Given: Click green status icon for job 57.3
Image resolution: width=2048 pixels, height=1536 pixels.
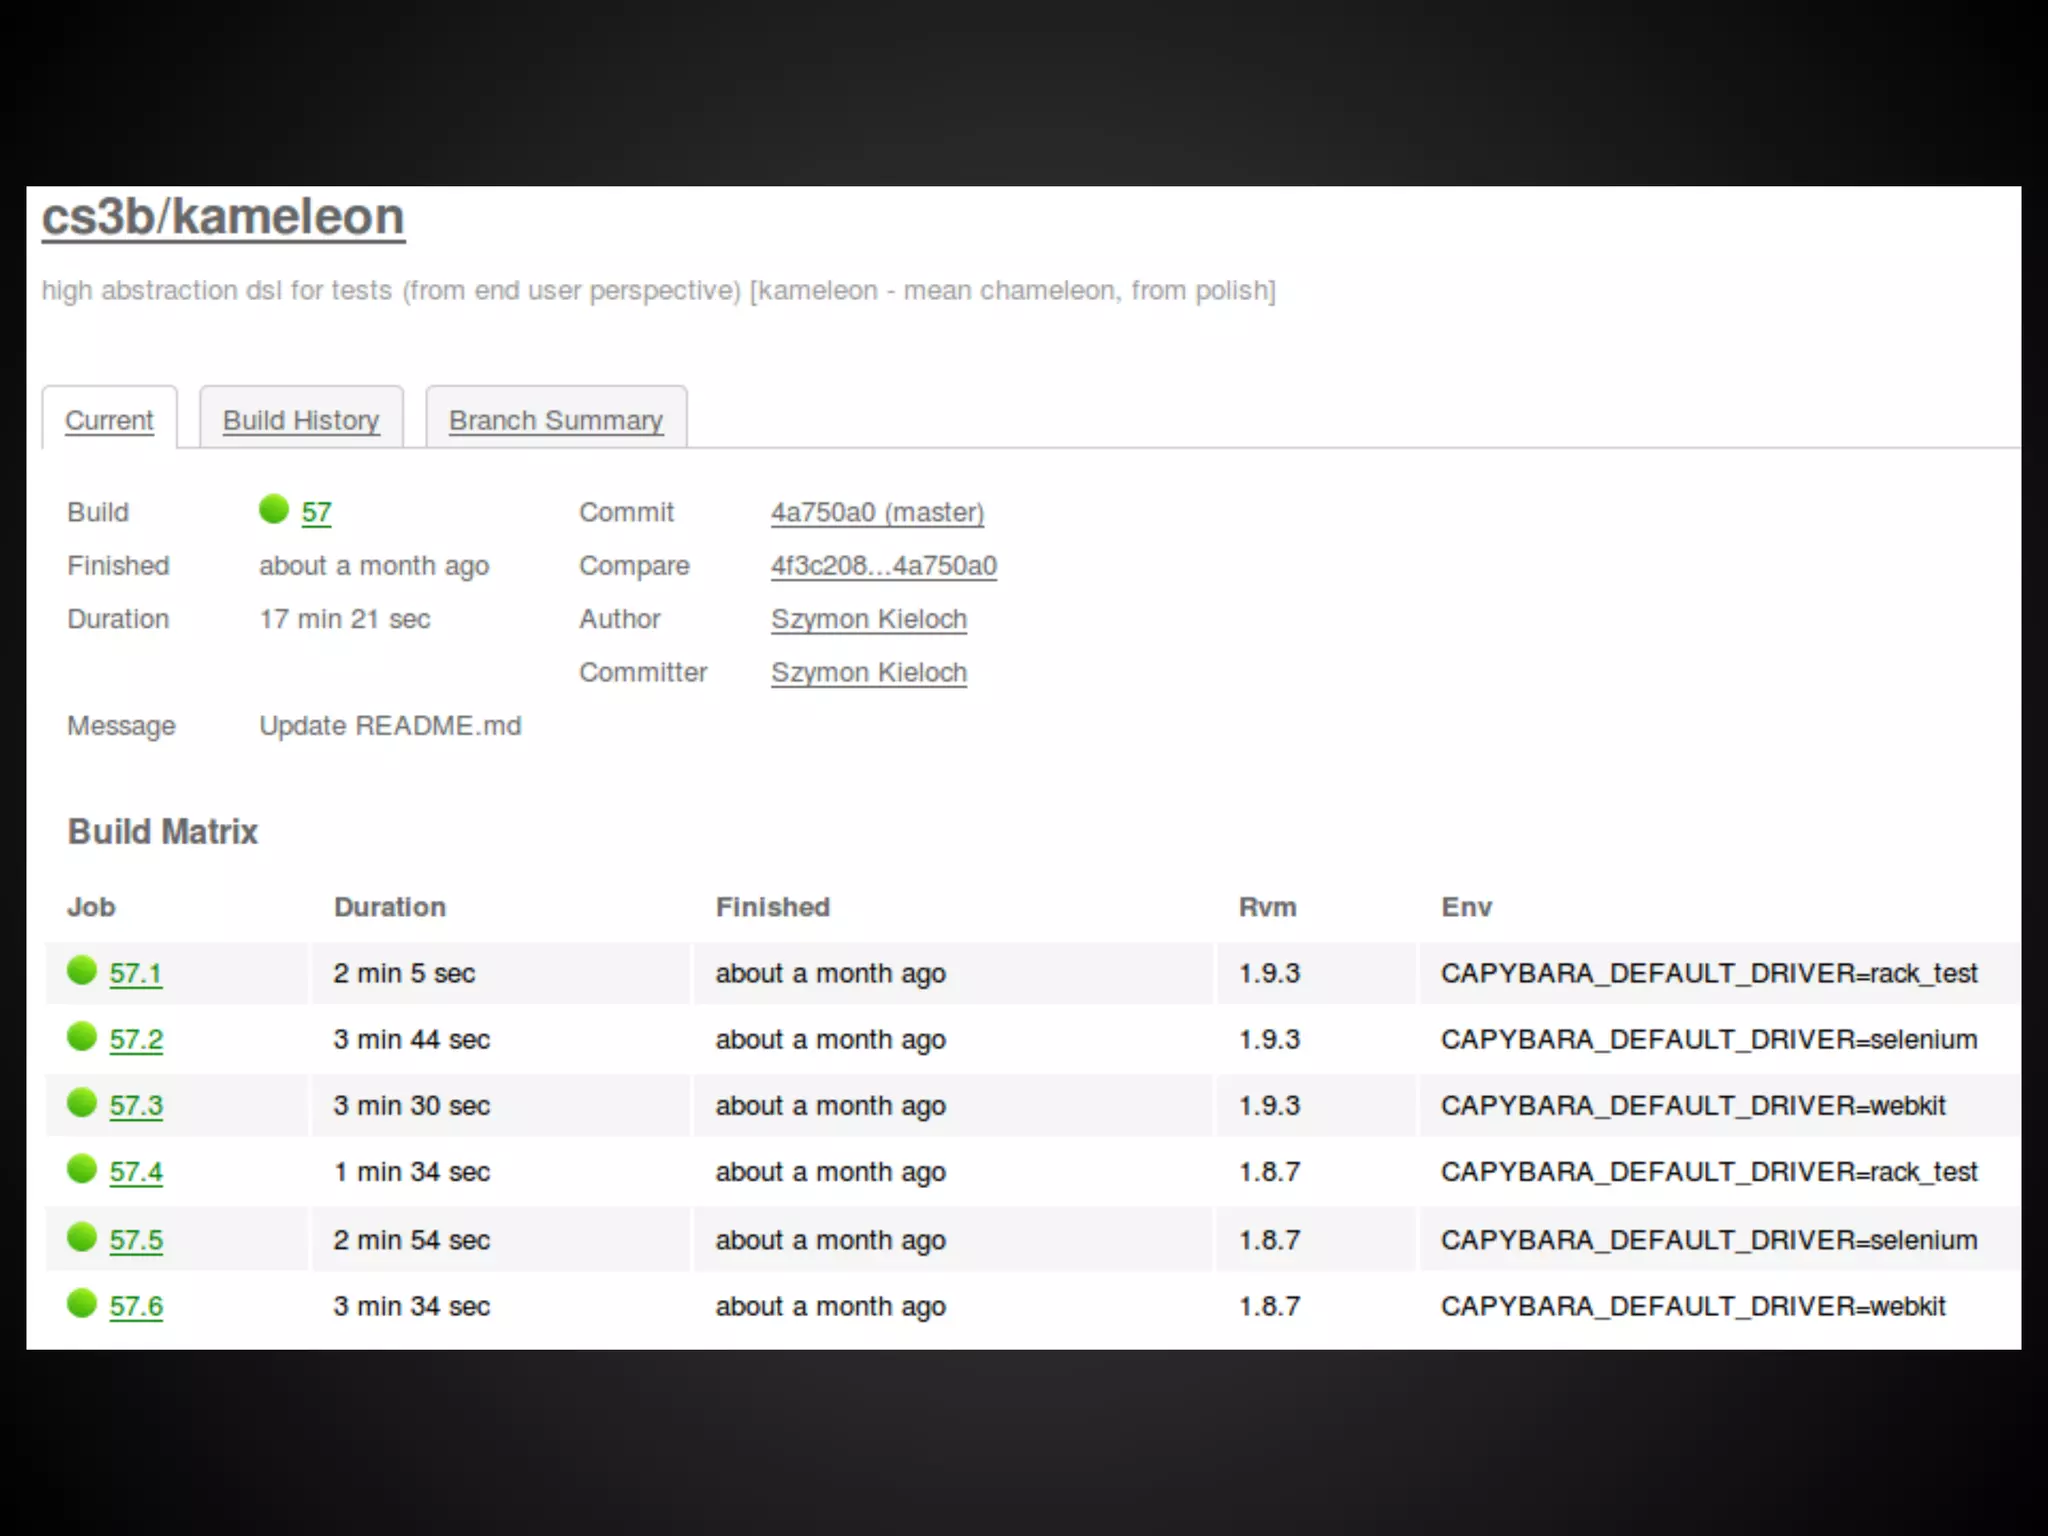Looking at the screenshot, I should click(82, 1102).
